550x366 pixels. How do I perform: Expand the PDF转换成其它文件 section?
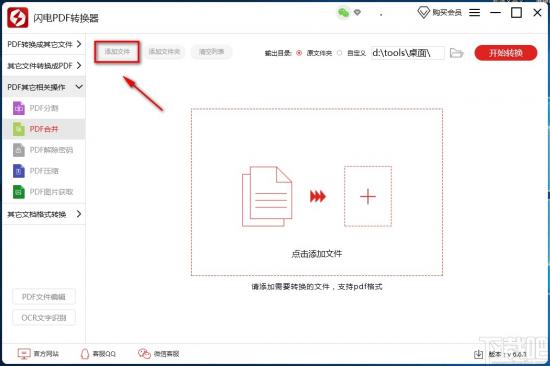[44, 44]
